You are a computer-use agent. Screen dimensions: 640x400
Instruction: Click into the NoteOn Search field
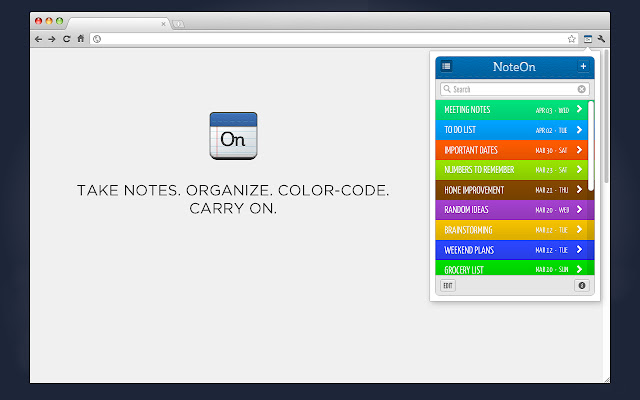(515, 89)
